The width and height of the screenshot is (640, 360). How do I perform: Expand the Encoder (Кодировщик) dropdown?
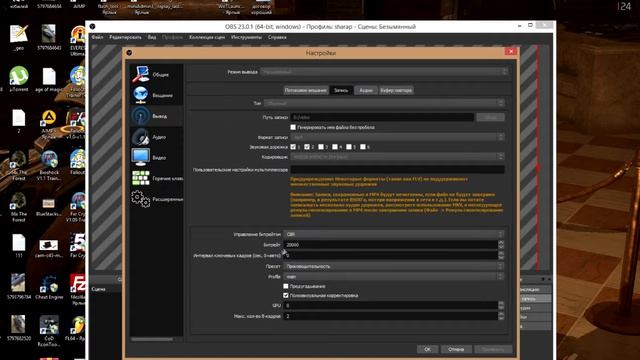click(397, 157)
